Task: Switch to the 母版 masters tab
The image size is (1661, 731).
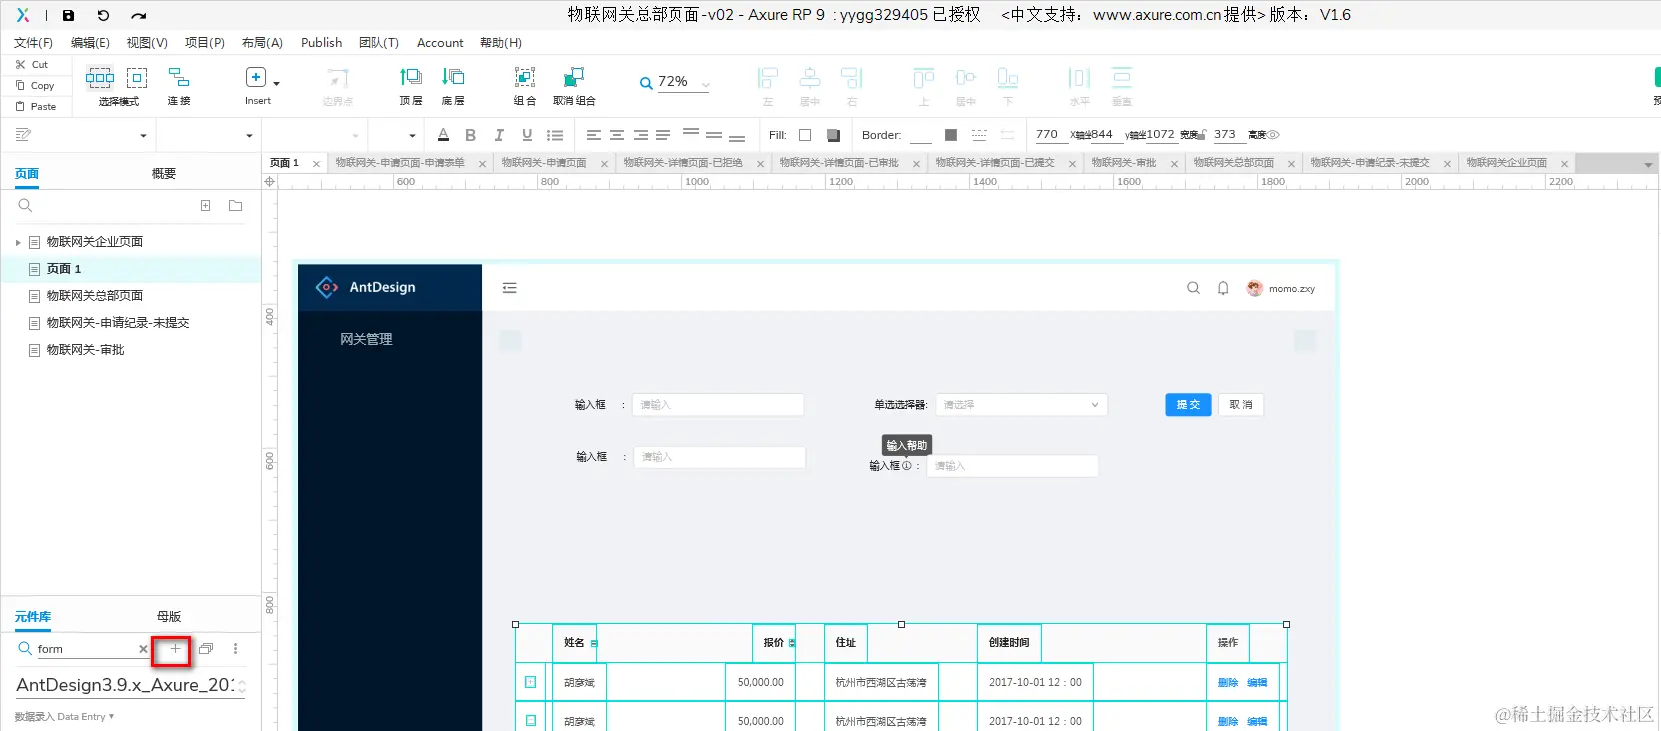Action: click(x=169, y=617)
